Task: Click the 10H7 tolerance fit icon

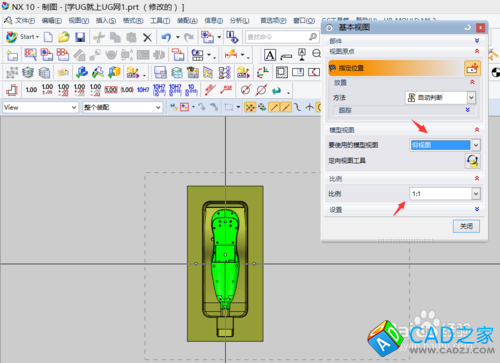Action: point(143,90)
